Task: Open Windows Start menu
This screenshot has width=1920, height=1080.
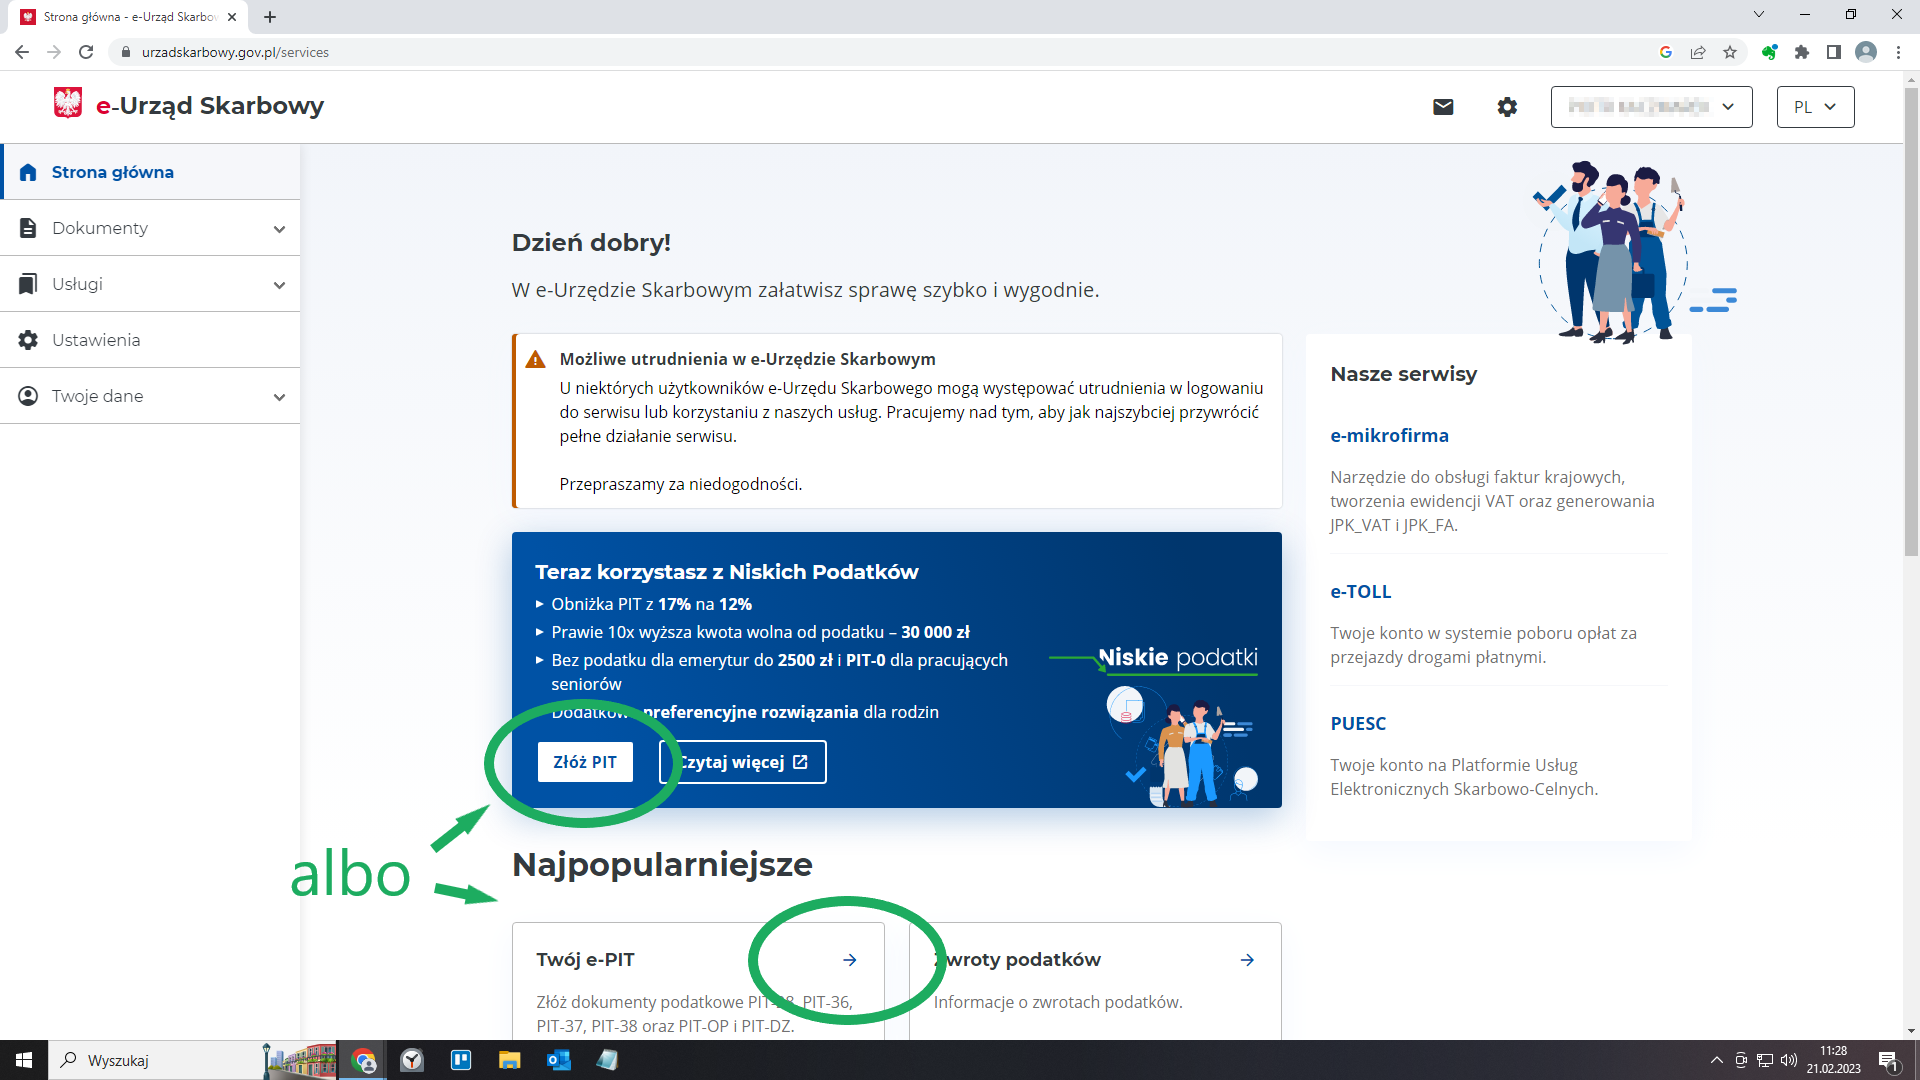Action: [x=24, y=1060]
